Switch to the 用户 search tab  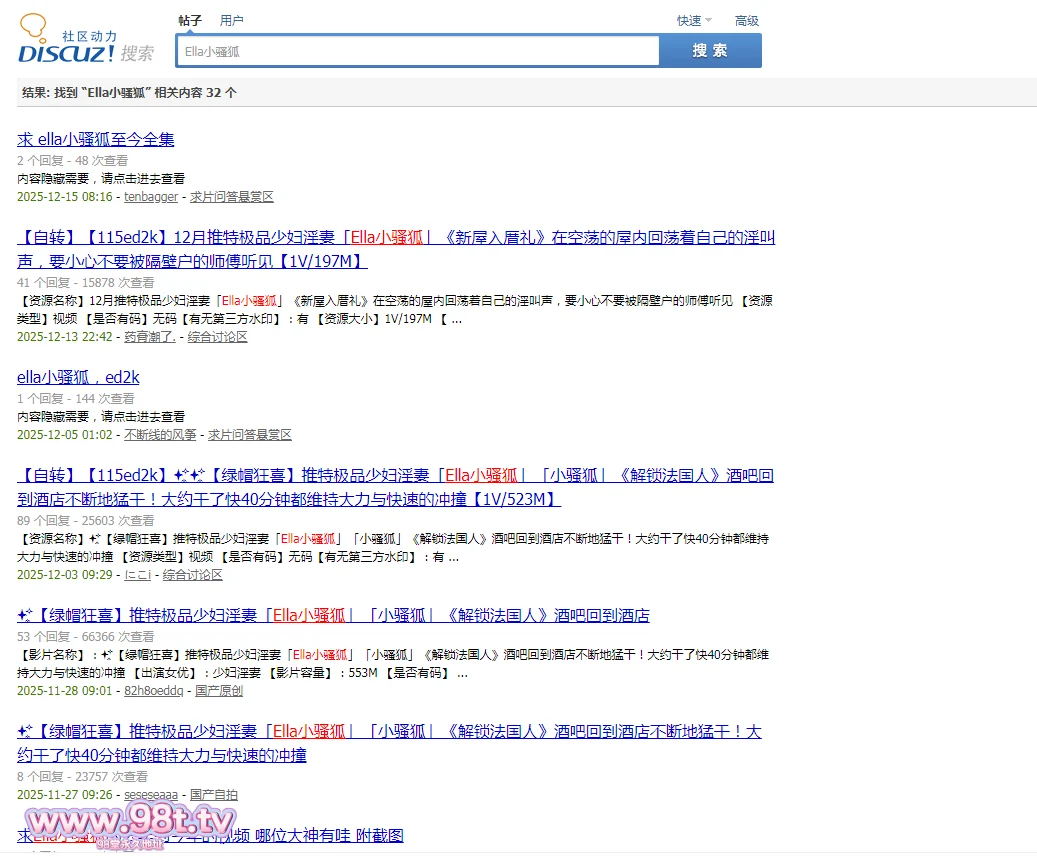[x=231, y=20]
